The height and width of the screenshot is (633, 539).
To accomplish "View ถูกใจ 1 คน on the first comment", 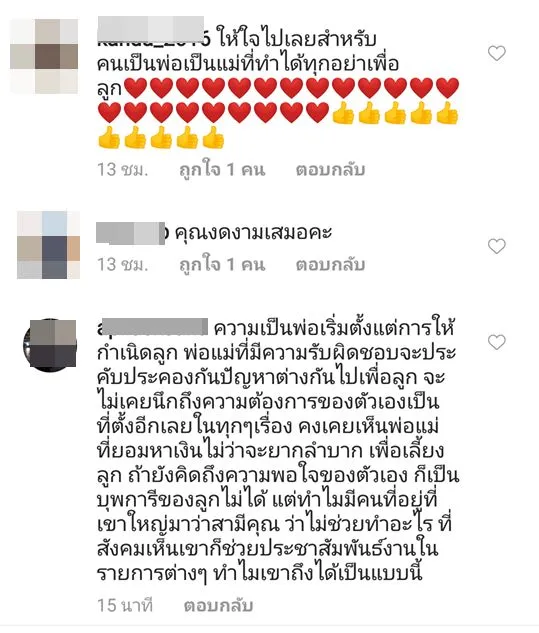I will pos(222,170).
